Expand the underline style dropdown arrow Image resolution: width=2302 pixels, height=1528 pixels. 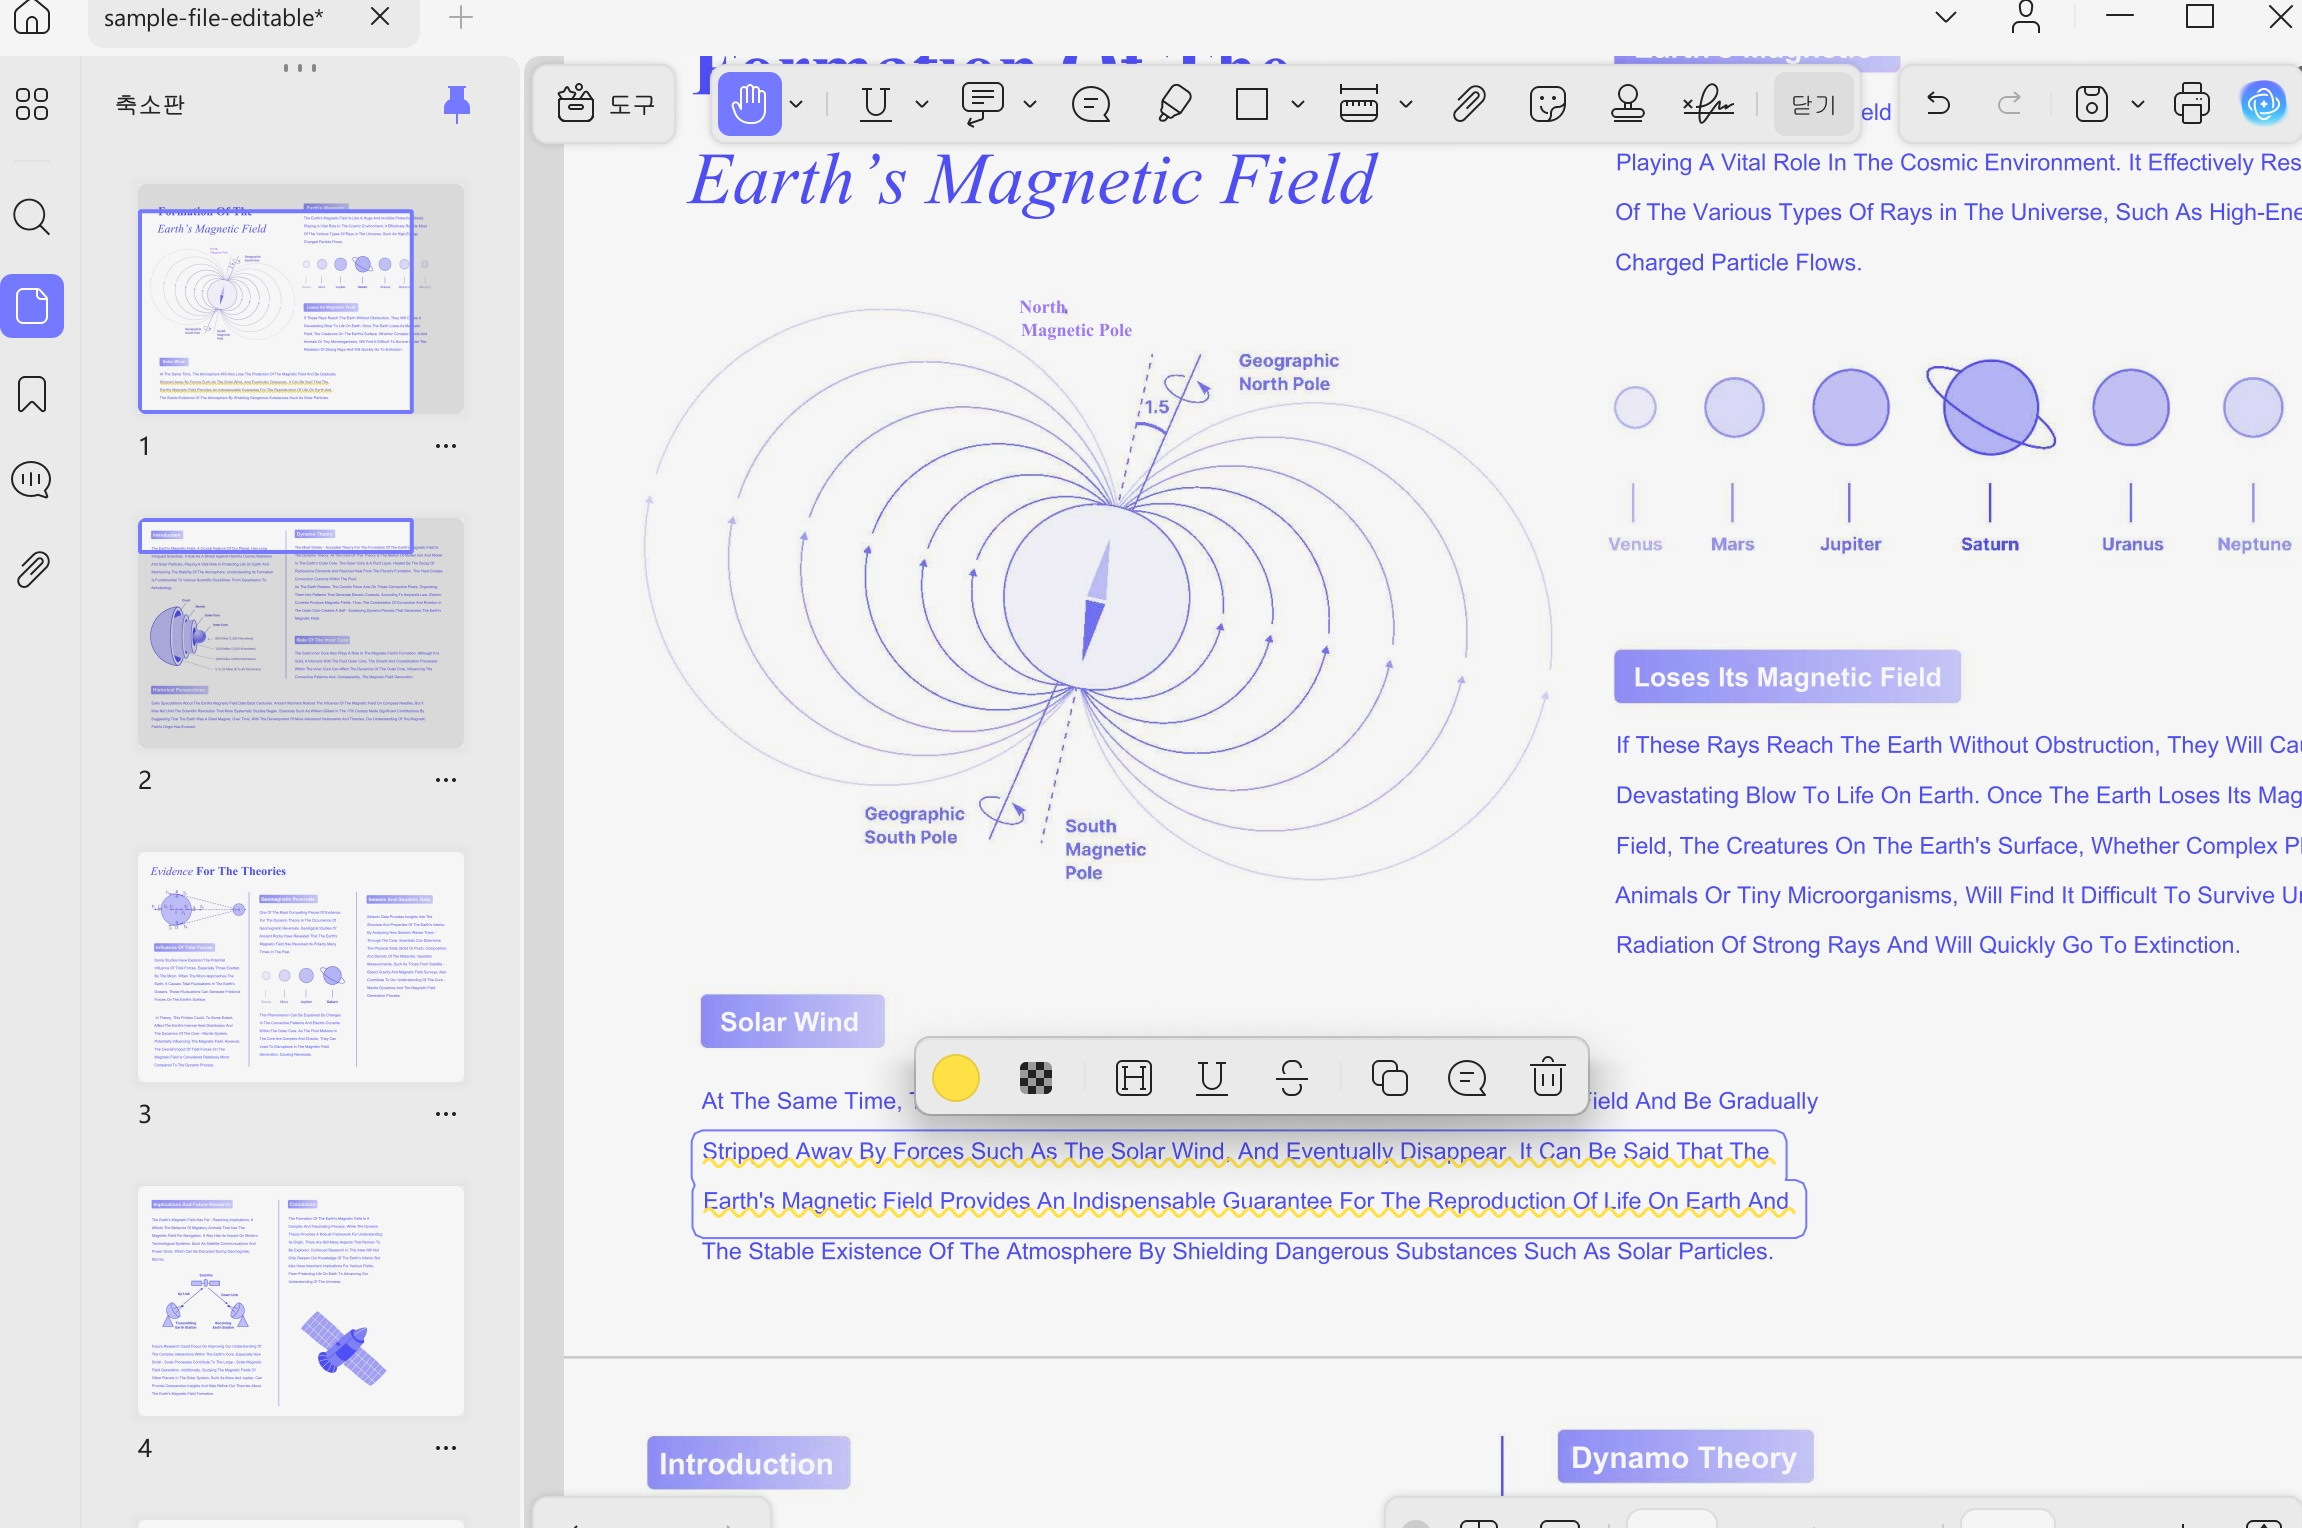point(922,104)
